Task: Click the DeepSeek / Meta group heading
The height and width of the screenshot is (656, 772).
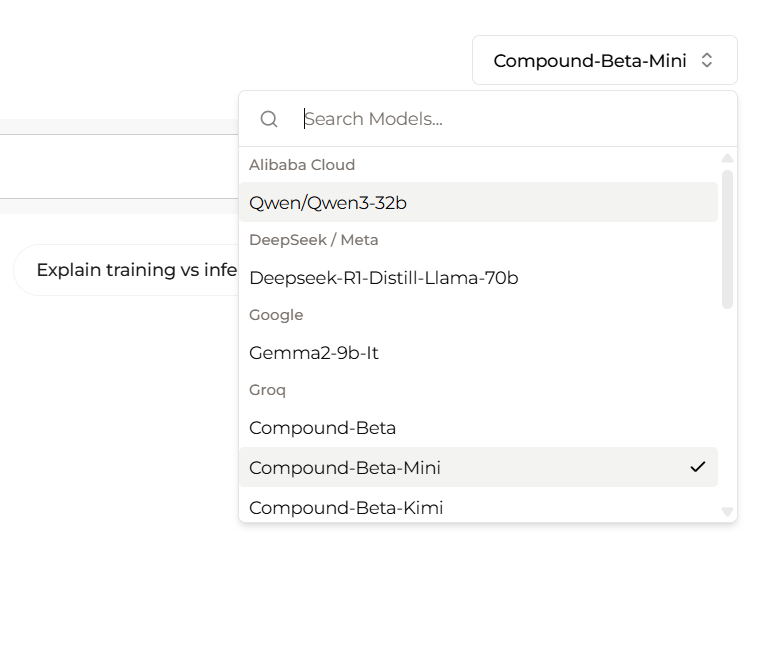Action: (x=314, y=240)
